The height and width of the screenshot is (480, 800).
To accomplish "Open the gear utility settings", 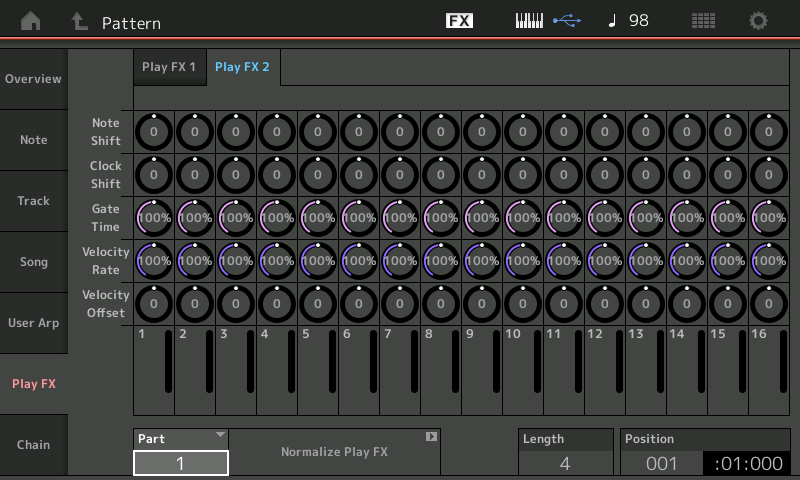I will pyautogui.click(x=758, y=21).
